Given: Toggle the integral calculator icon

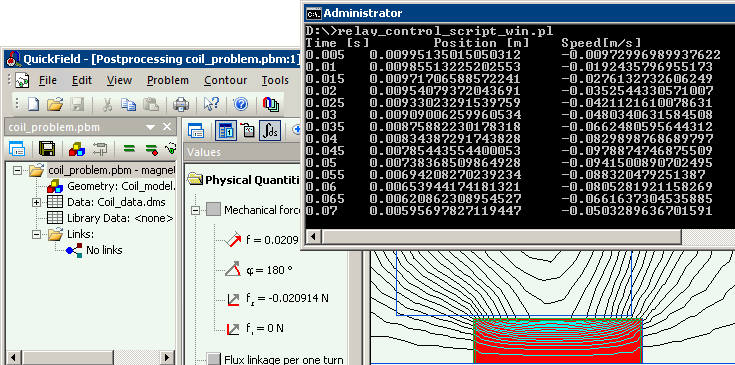Looking at the screenshot, I should tap(270, 131).
